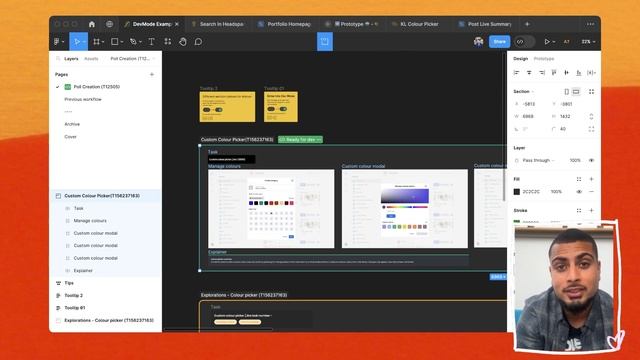The height and width of the screenshot is (360, 640).
Task: Select the Cover page
Action: pos(70,137)
